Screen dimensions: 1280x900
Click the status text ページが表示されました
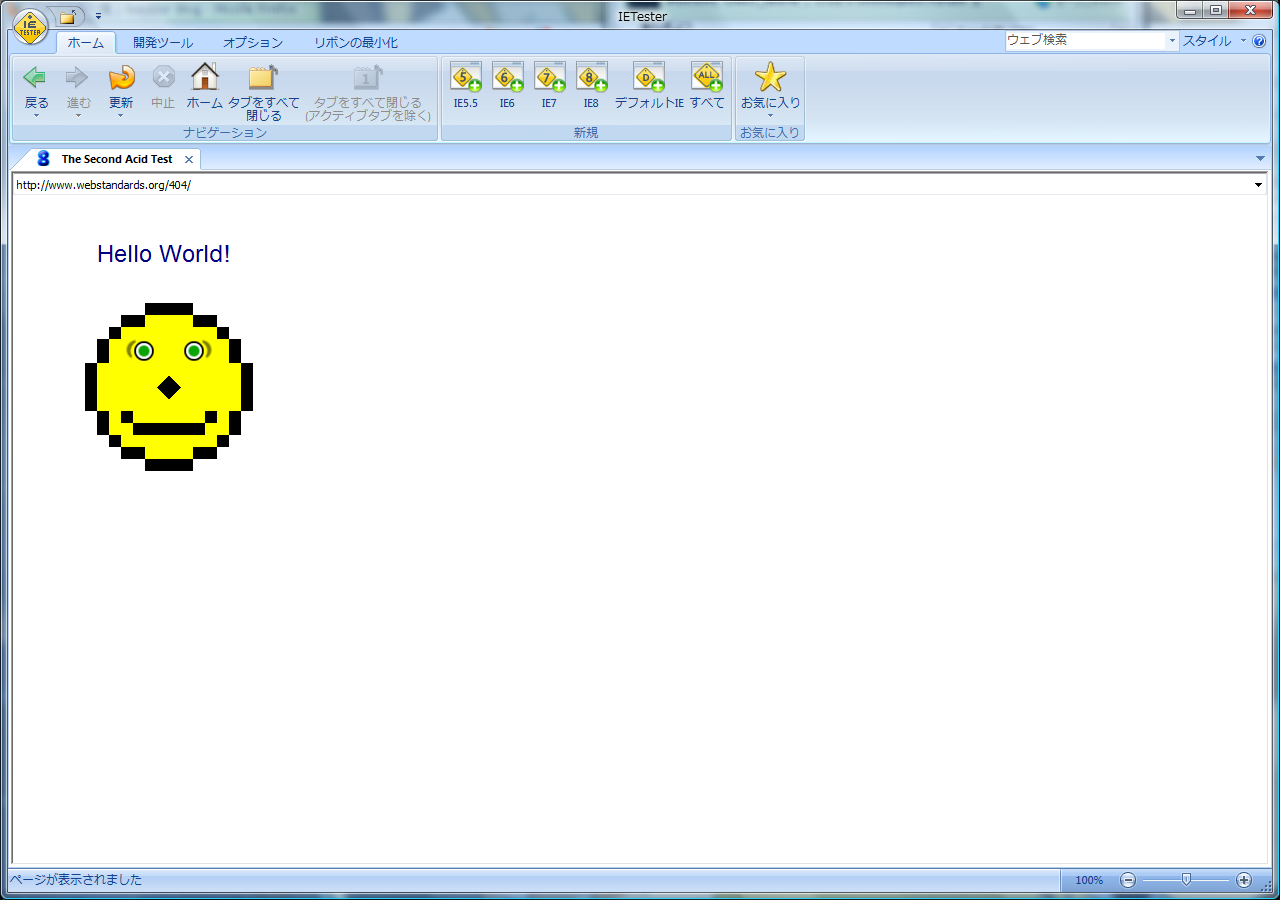[x=76, y=880]
